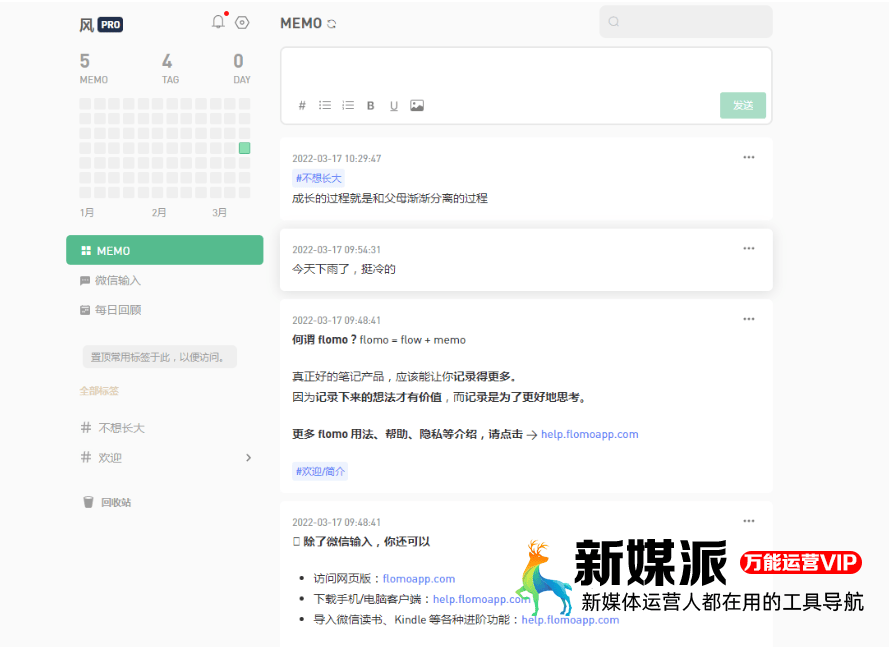Insert a hashtag using the # icon
The height and width of the screenshot is (647, 889).
coord(302,105)
